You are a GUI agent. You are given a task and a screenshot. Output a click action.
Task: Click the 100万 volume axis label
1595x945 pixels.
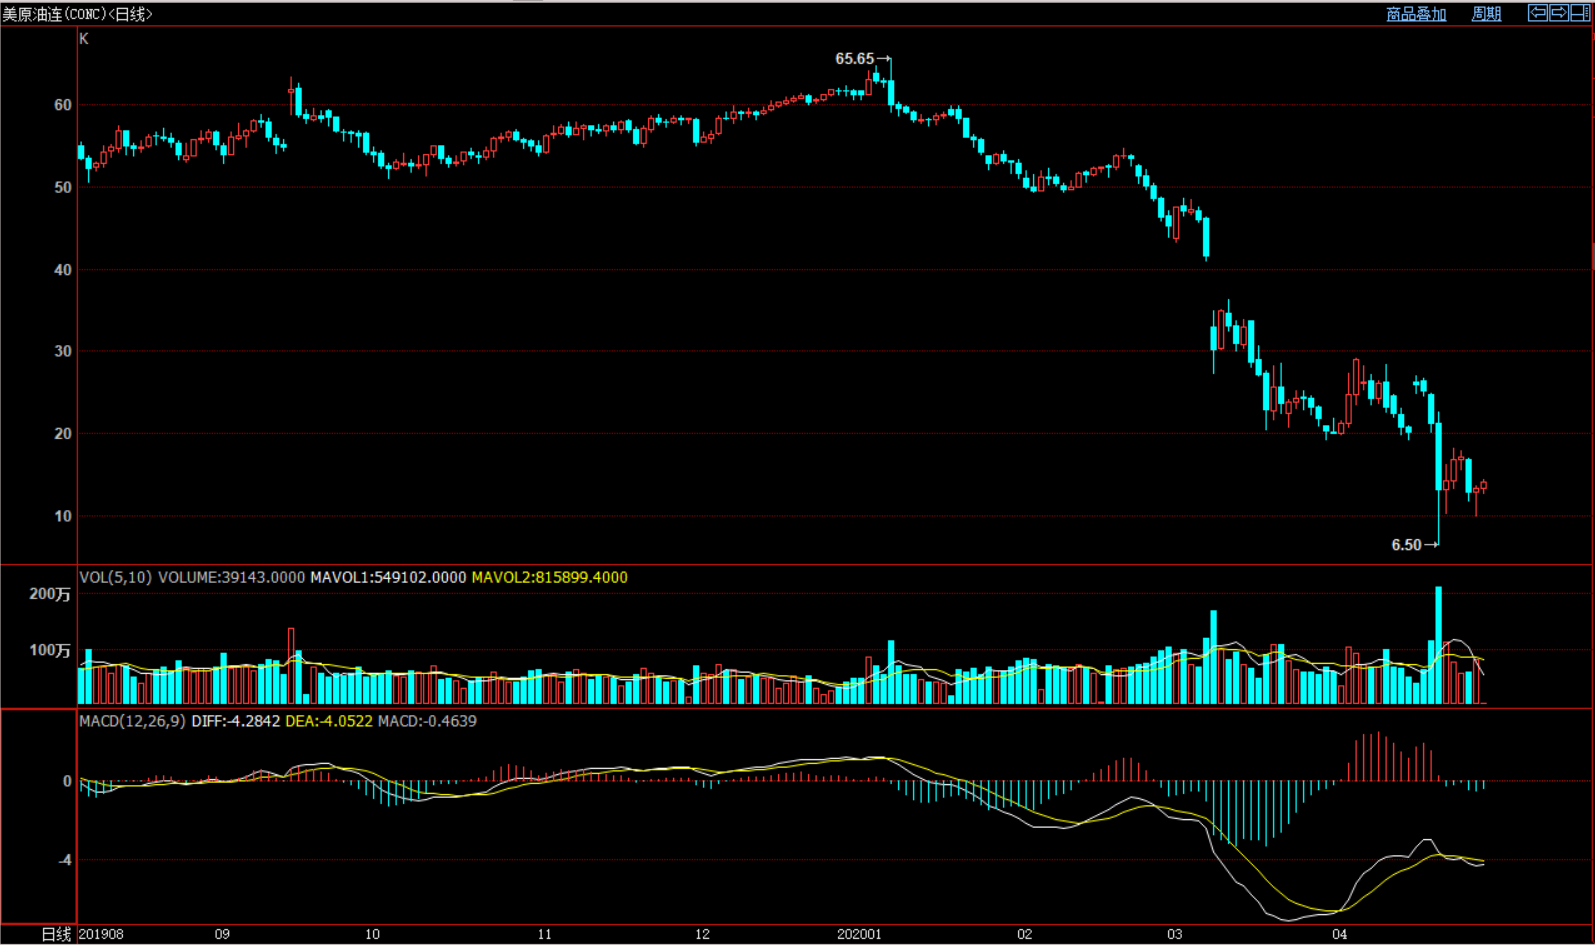[x=50, y=650]
